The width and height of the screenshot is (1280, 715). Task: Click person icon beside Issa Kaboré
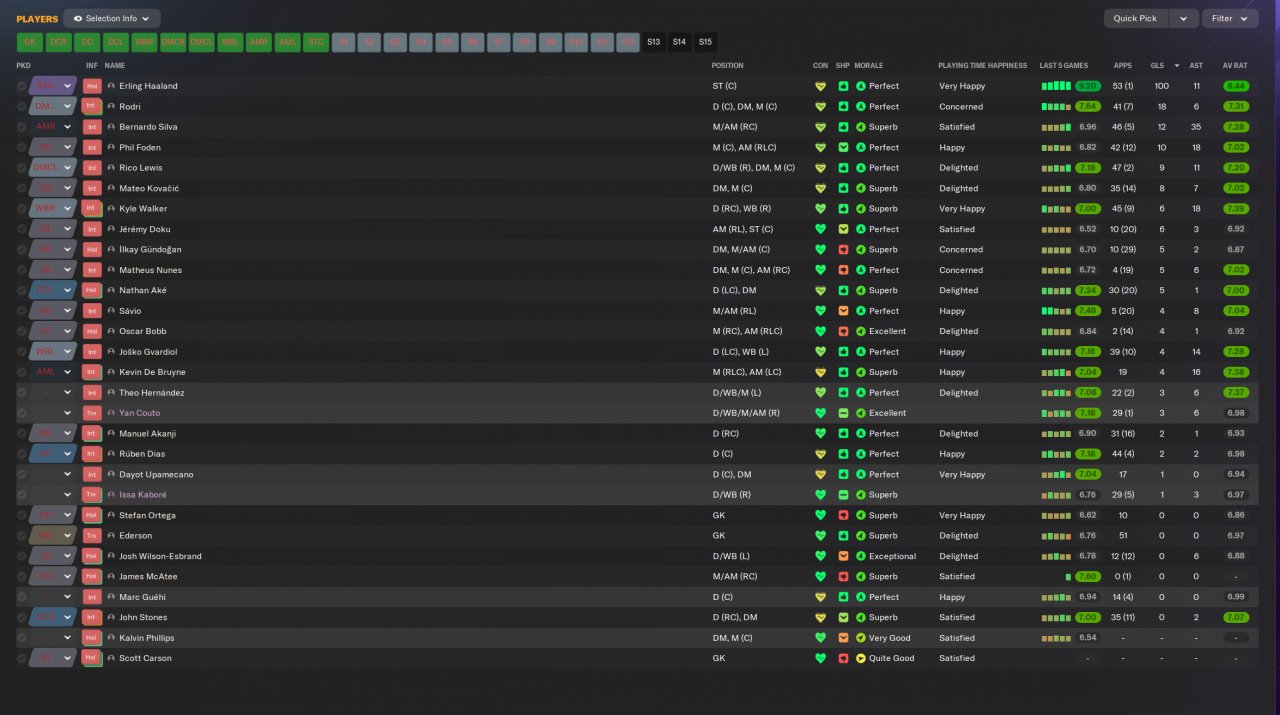pos(111,495)
